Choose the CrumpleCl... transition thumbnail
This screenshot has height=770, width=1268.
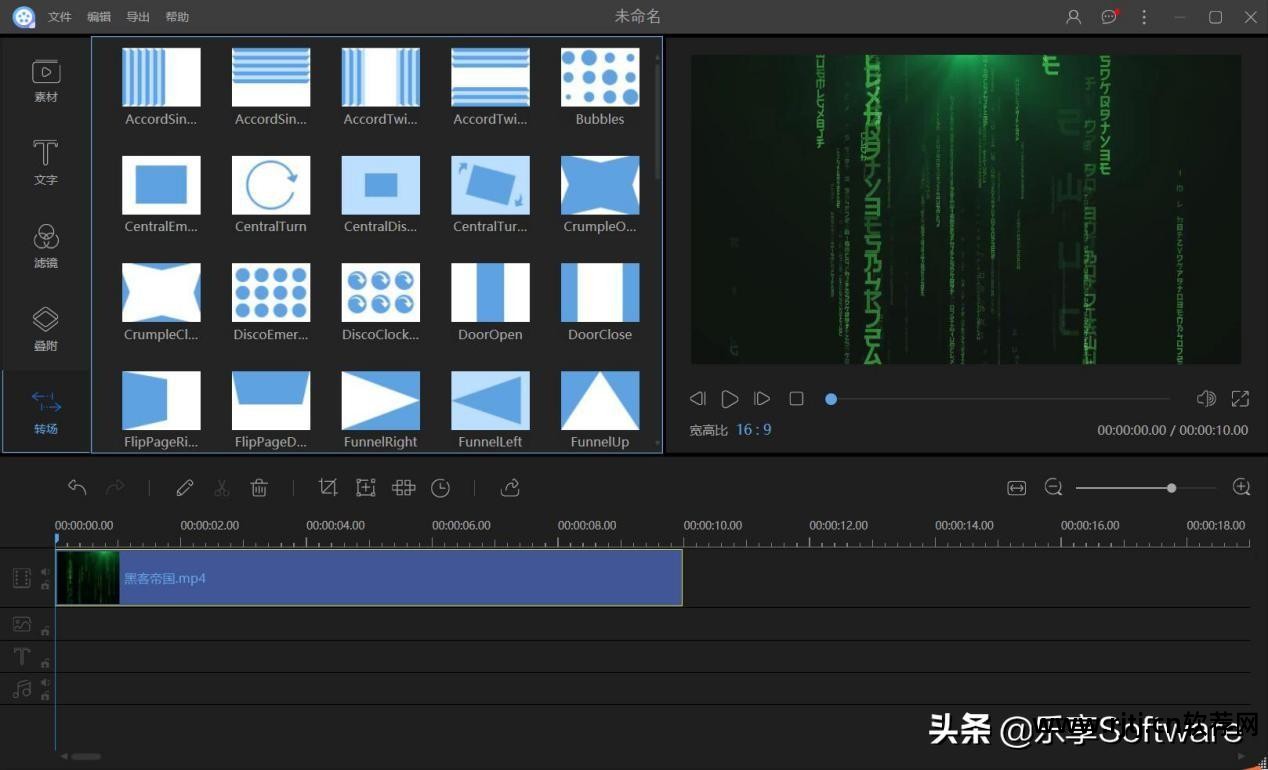[x=161, y=292]
